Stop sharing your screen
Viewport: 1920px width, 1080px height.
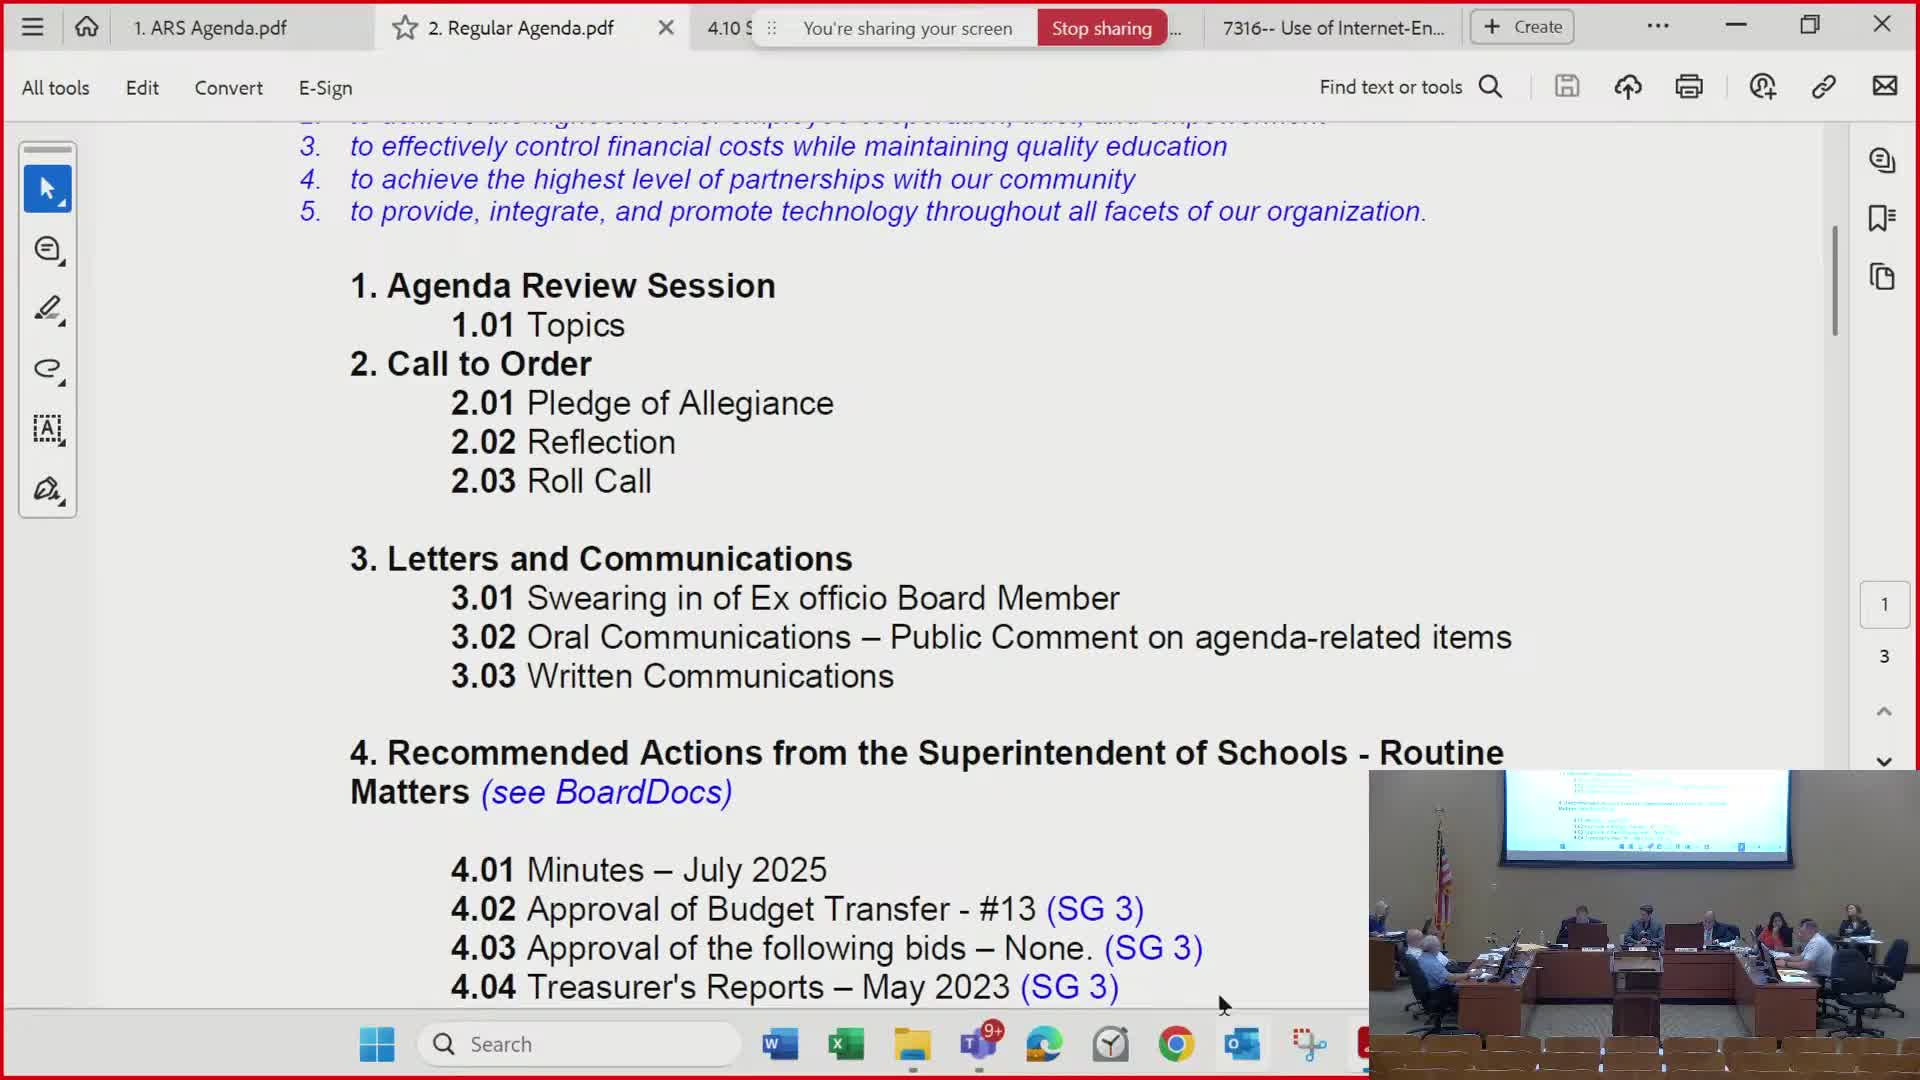(1101, 28)
